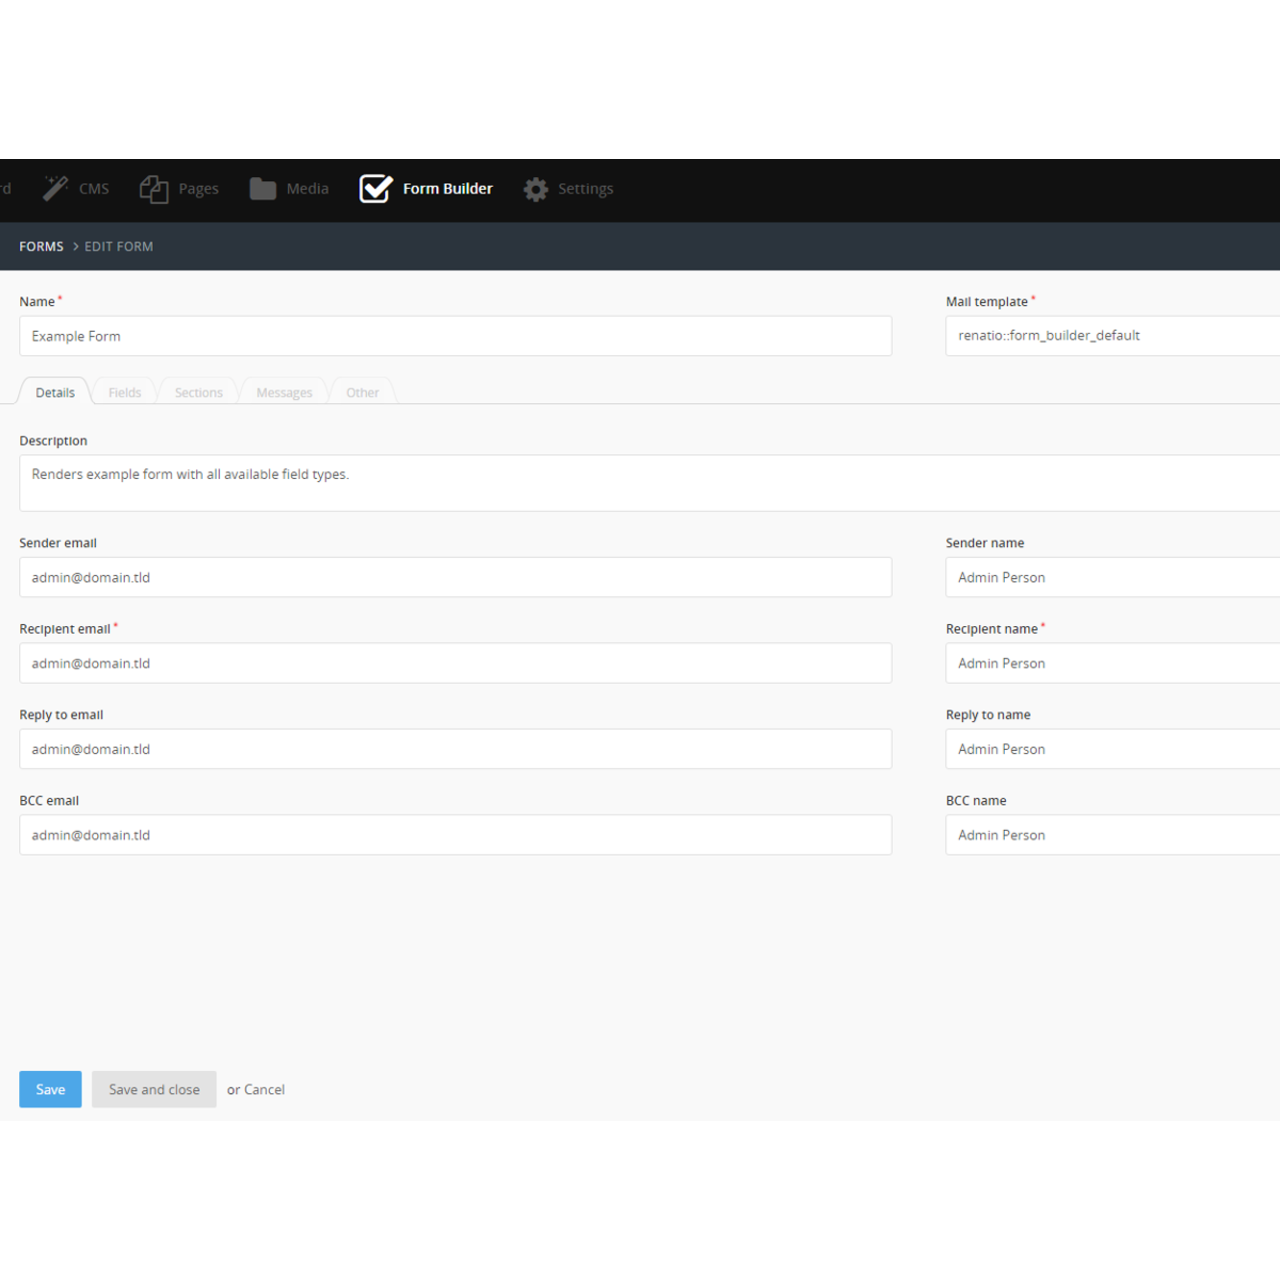The image size is (1280, 1280).
Task: Focus the BCC email field
Action: tap(455, 835)
